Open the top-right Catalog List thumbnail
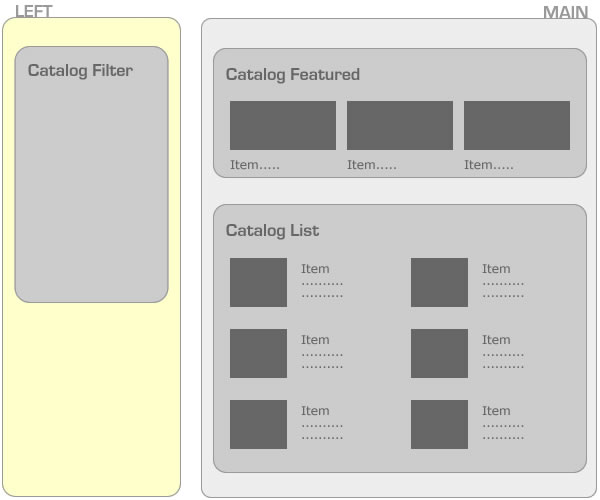This screenshot has height=500, width=600. [439, 282]
